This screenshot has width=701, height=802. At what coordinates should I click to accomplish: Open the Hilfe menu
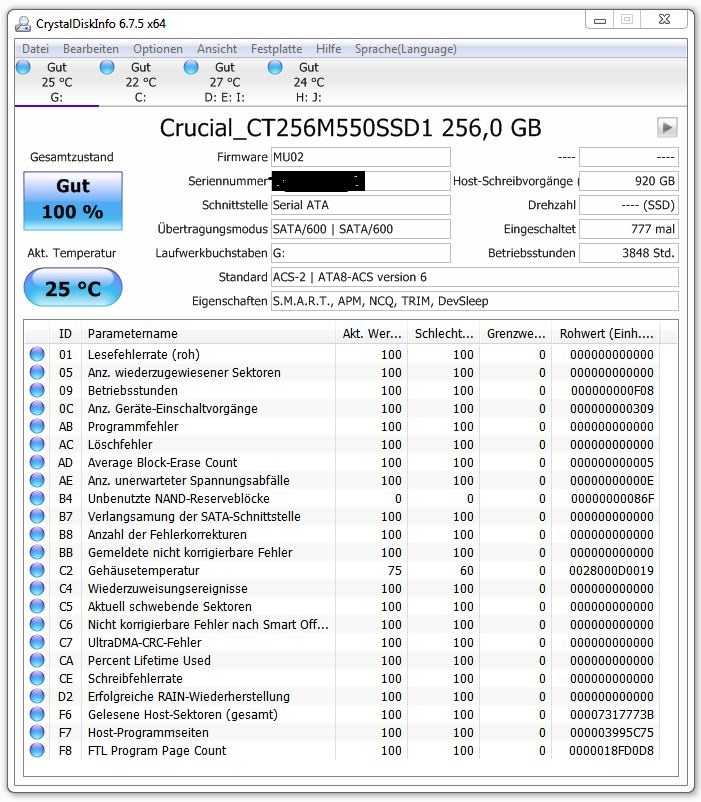(328, 49)
